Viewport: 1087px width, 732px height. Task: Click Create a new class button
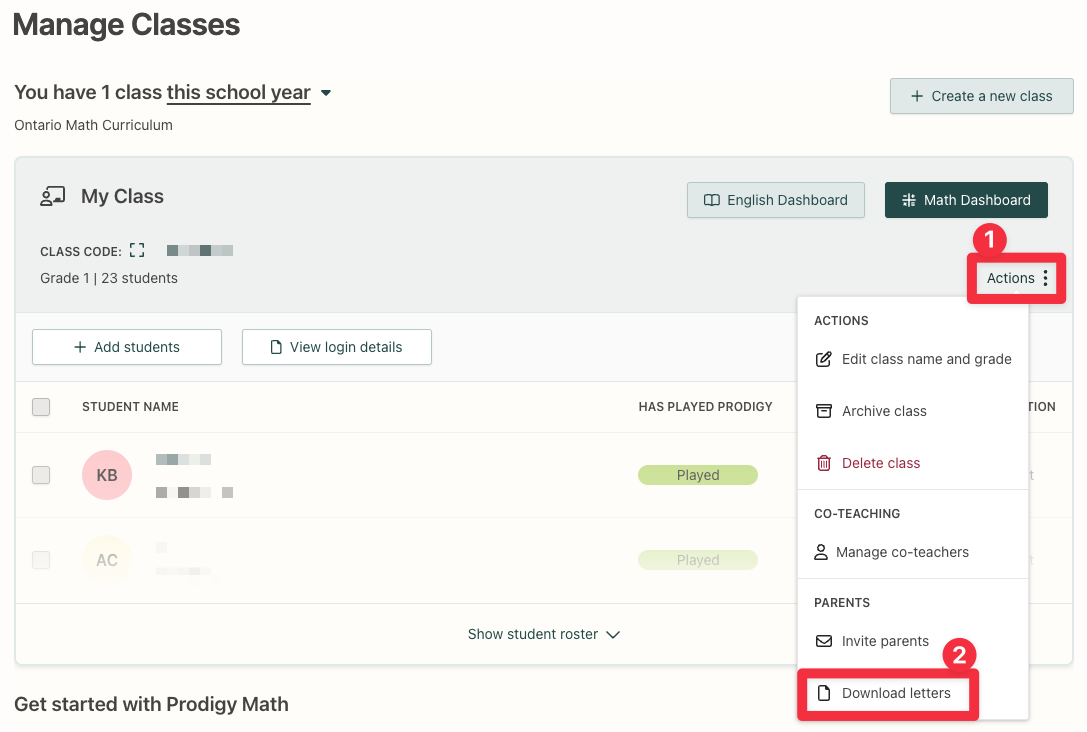[981, 96]
